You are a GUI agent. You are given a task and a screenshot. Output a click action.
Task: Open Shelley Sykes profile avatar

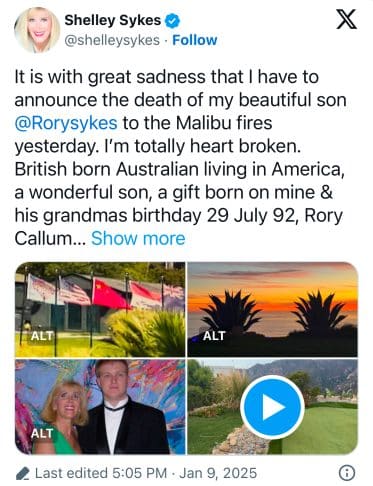tap(37, 30)
